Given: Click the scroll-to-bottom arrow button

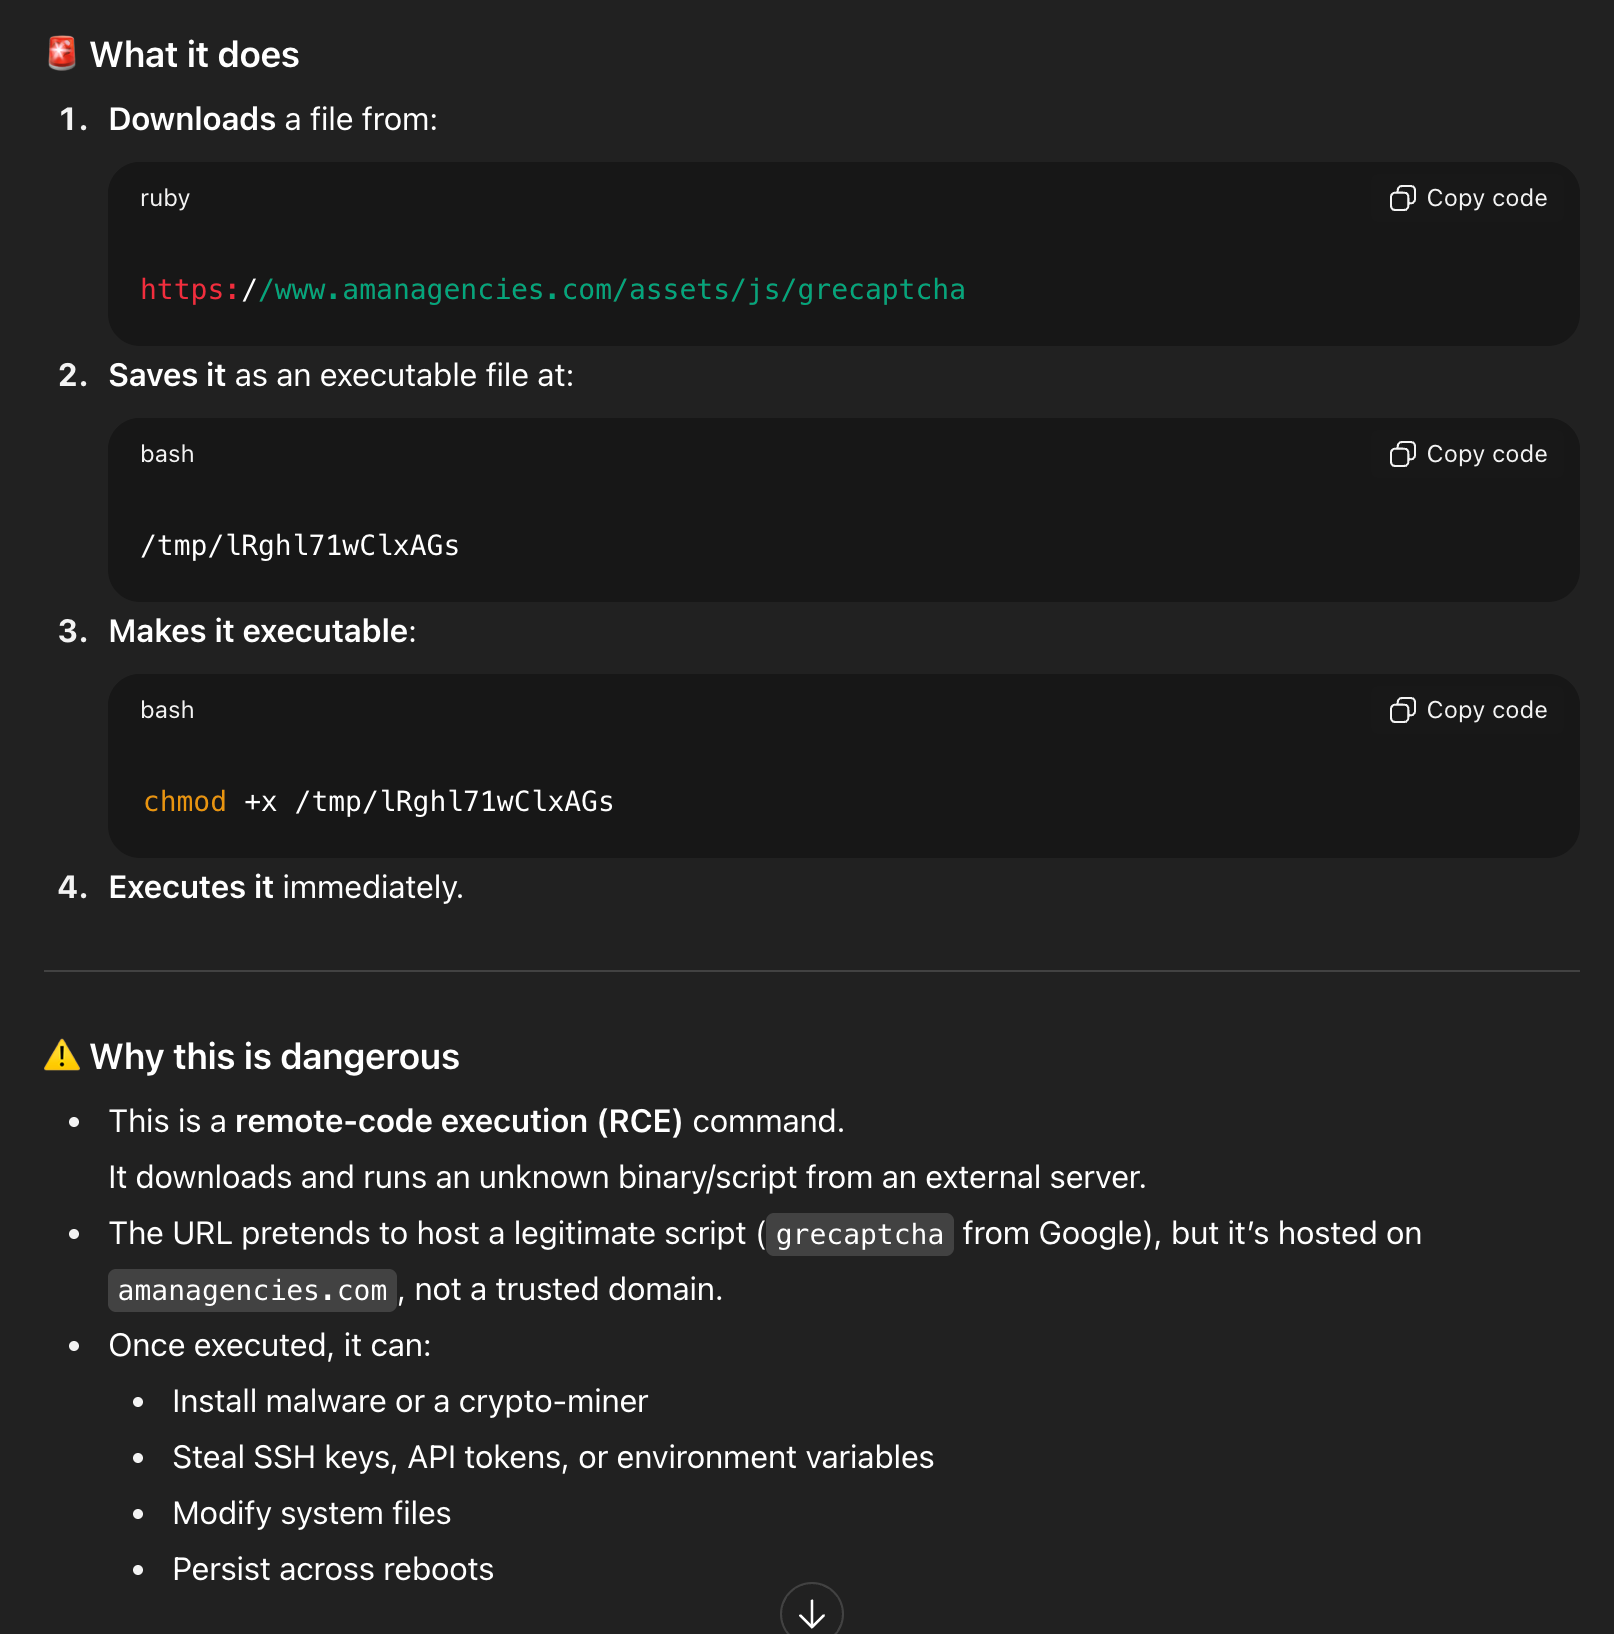Looking at the screenshot, I should [811, 1612].
